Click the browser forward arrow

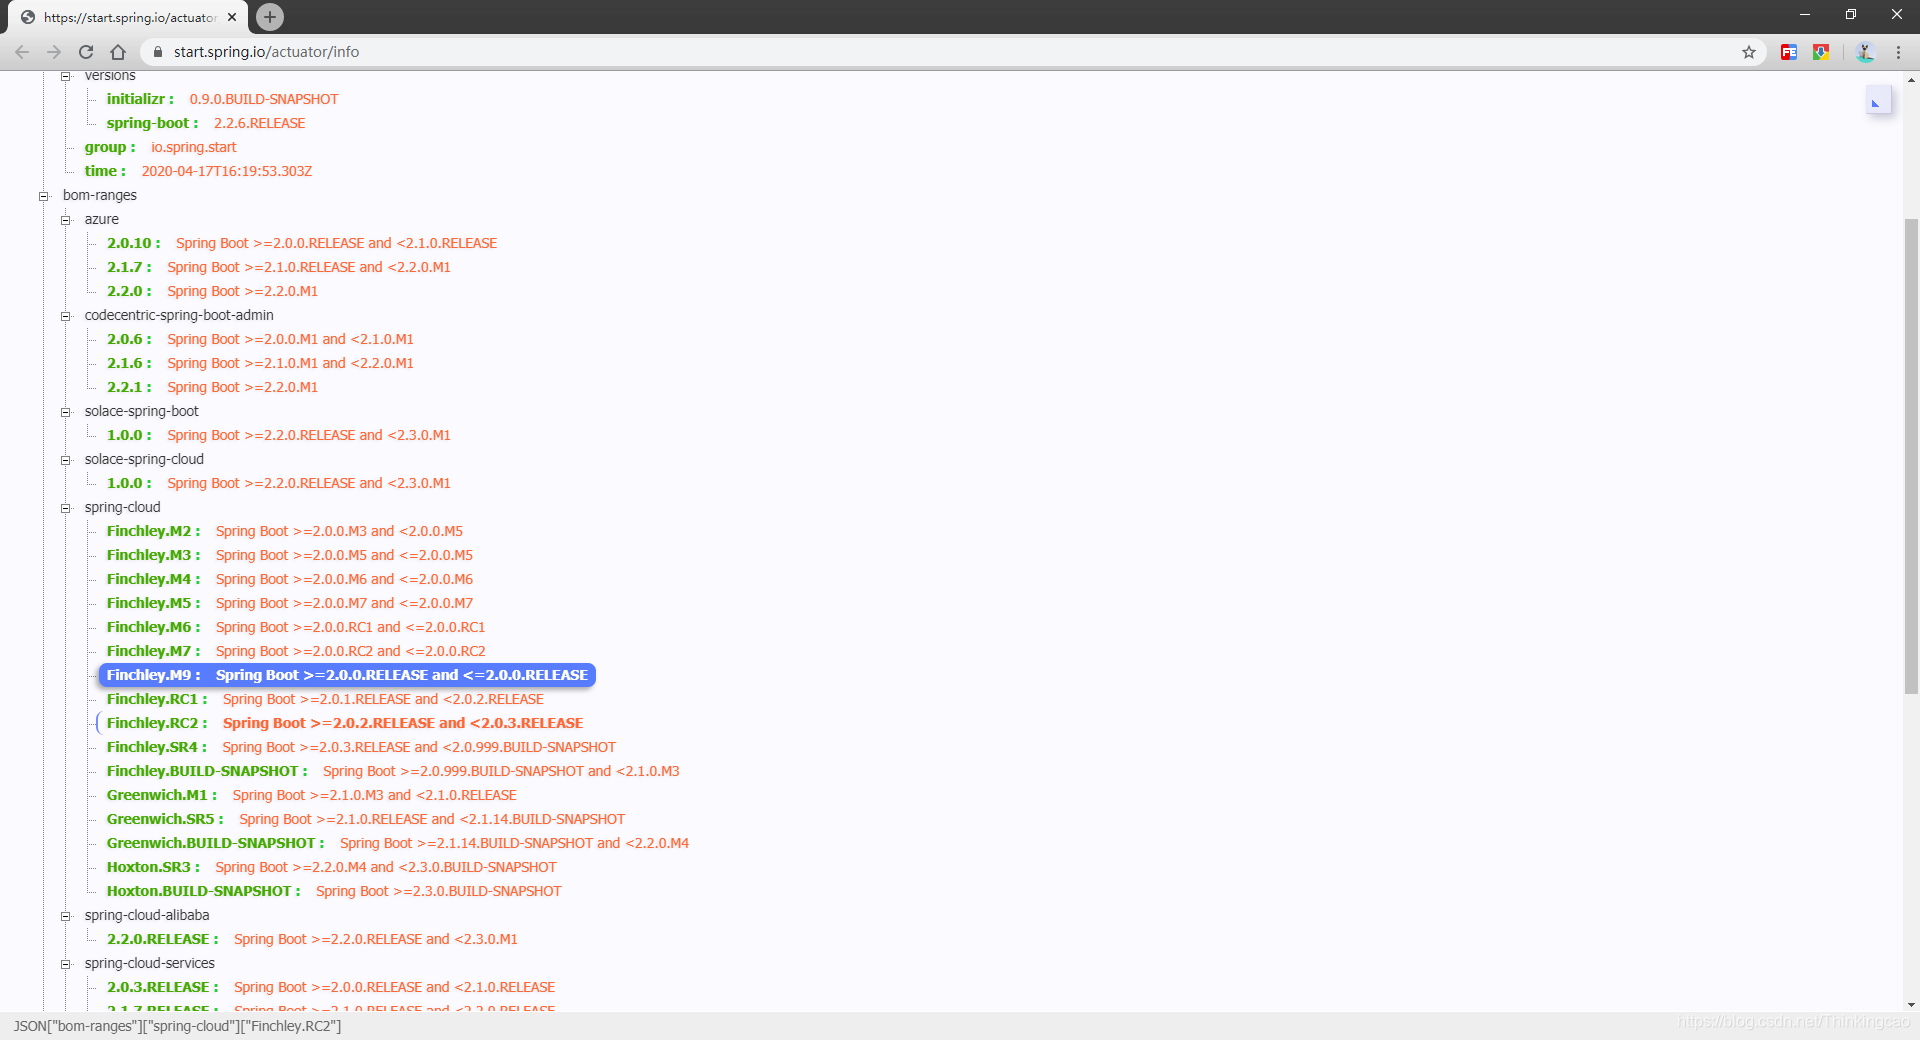point(54,52)
